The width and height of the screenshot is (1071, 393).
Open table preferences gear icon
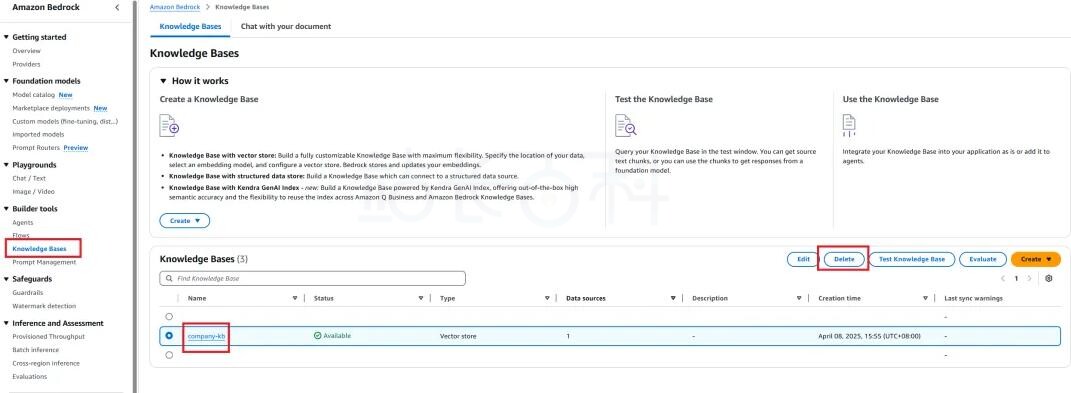[1049, 278]
